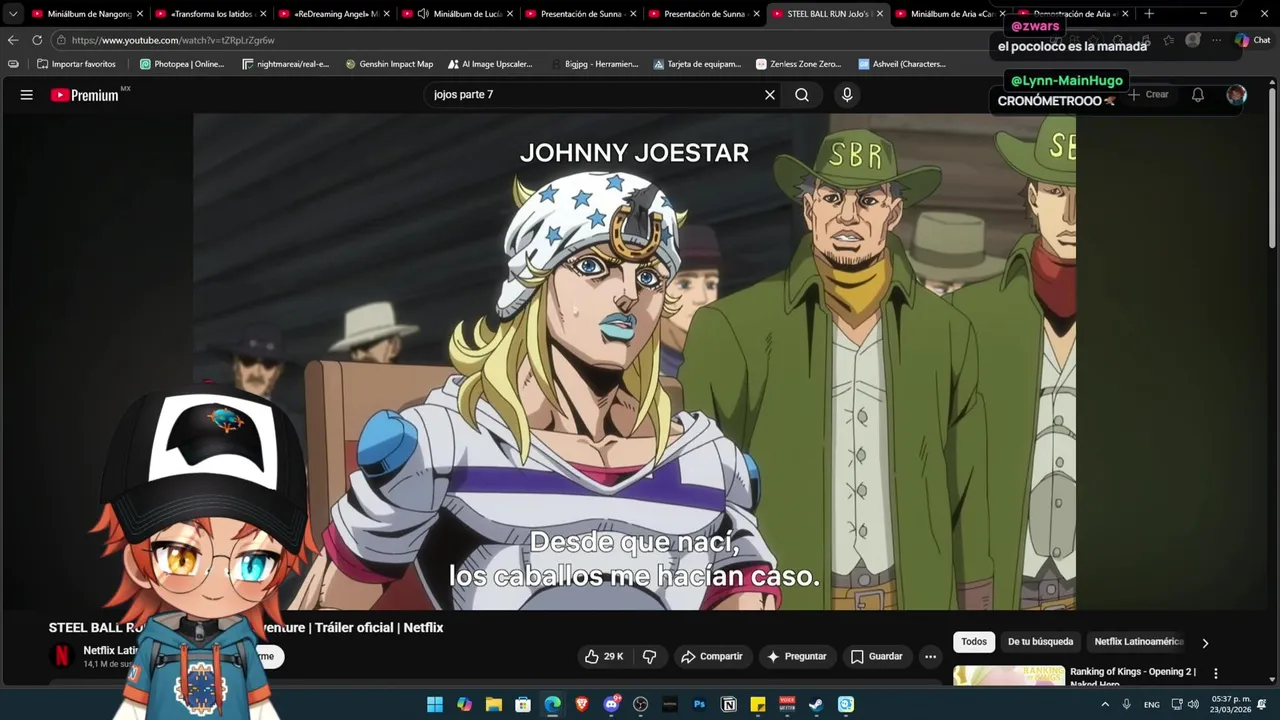Viewport: 1280px width, 720px height.
Task: Switch to Brave browser in taskbar
Action: (582, 704)
